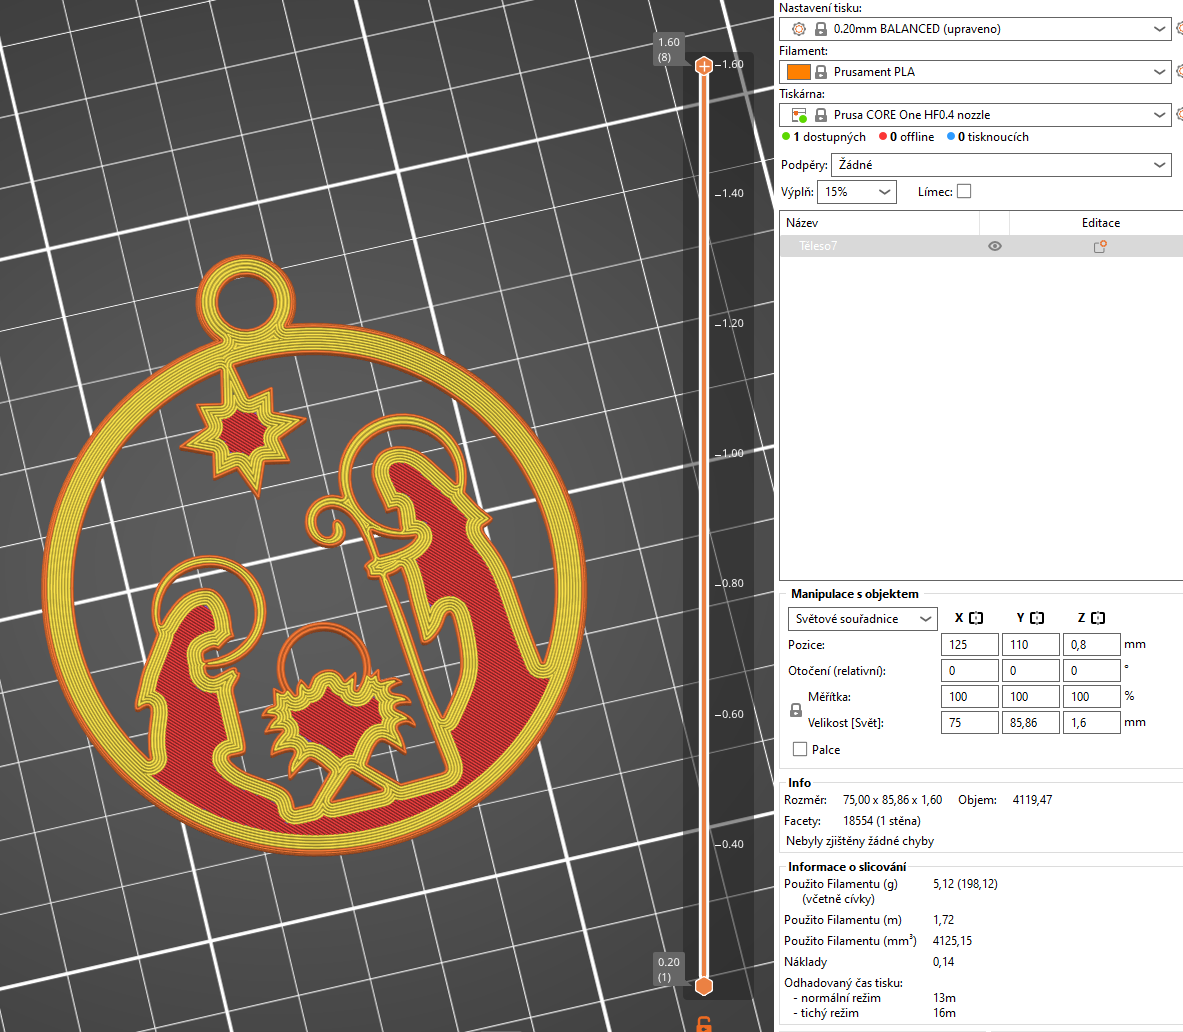Click the Pozice X input field
The height and width of the screenshot is (1032, 1183).
[969, 645]
